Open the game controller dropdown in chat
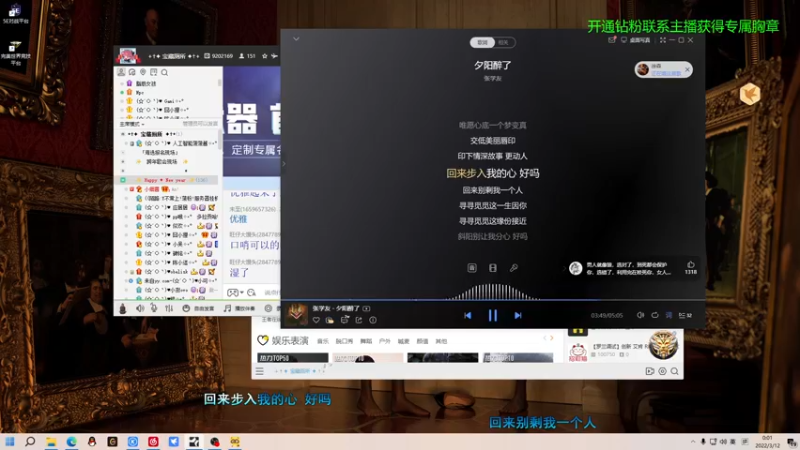 pyautogui.click(x=235, y=292)
